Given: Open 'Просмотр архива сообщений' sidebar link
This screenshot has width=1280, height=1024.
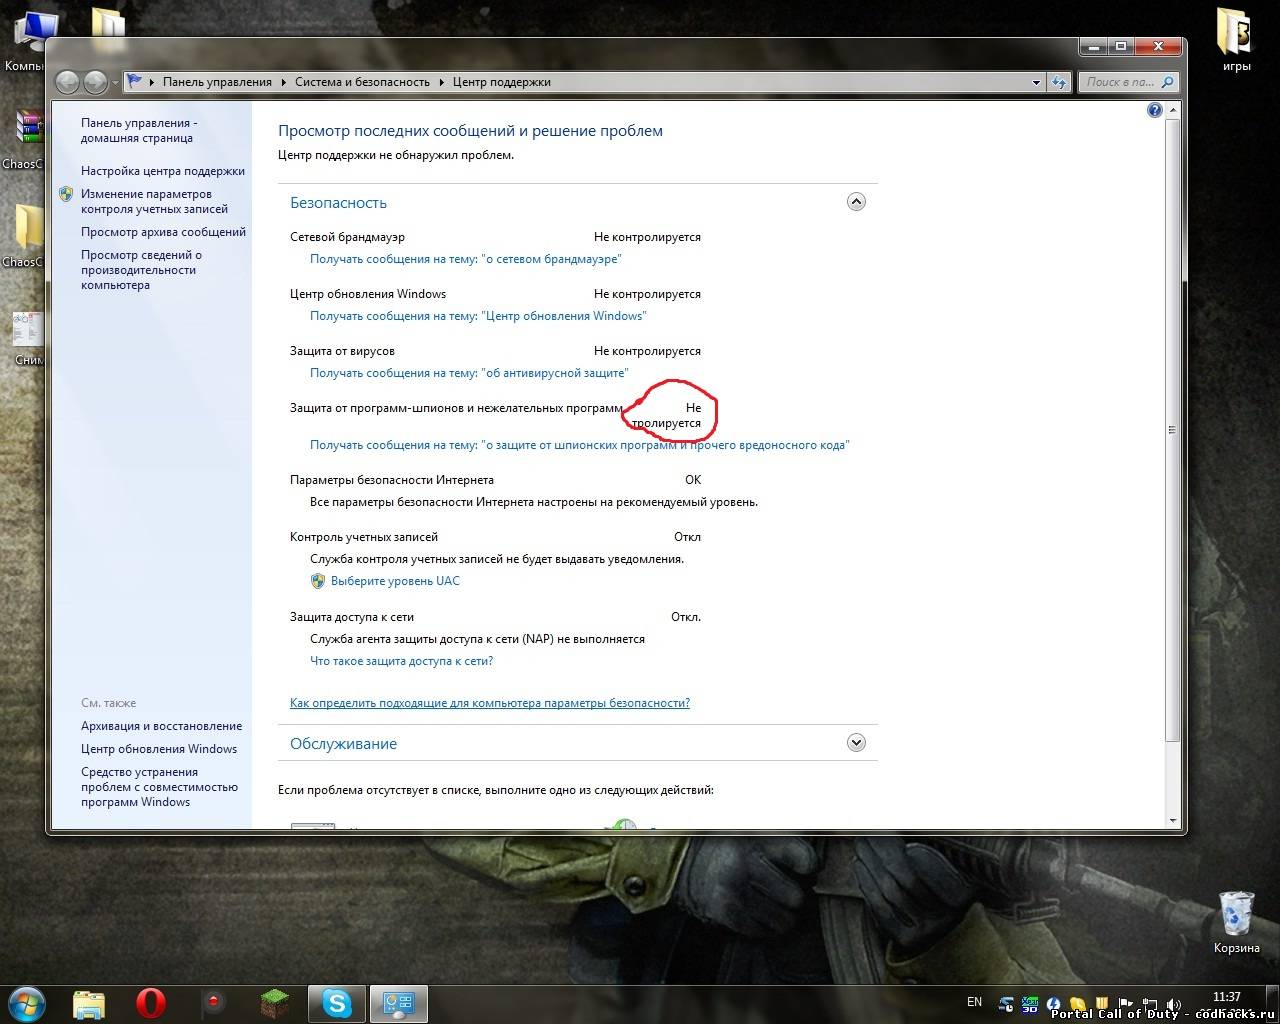Looking at the screenshot, I should [163, 232].
